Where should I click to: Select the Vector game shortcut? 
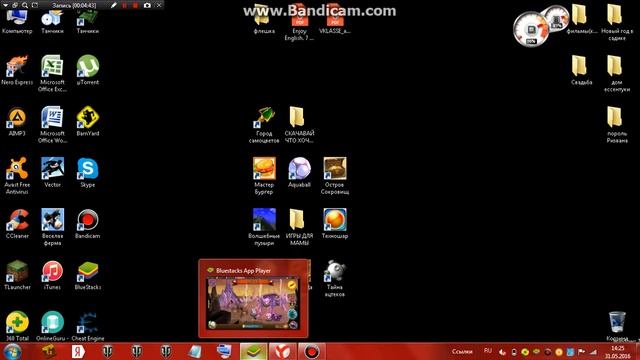click(x=52, y=173)
